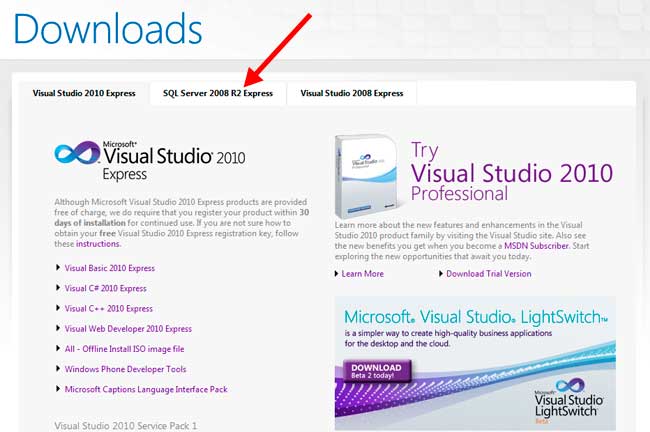Open Microsoft Captions Language Interface Pack link
The image size is (650, 432).
click(x=146, y=389)
